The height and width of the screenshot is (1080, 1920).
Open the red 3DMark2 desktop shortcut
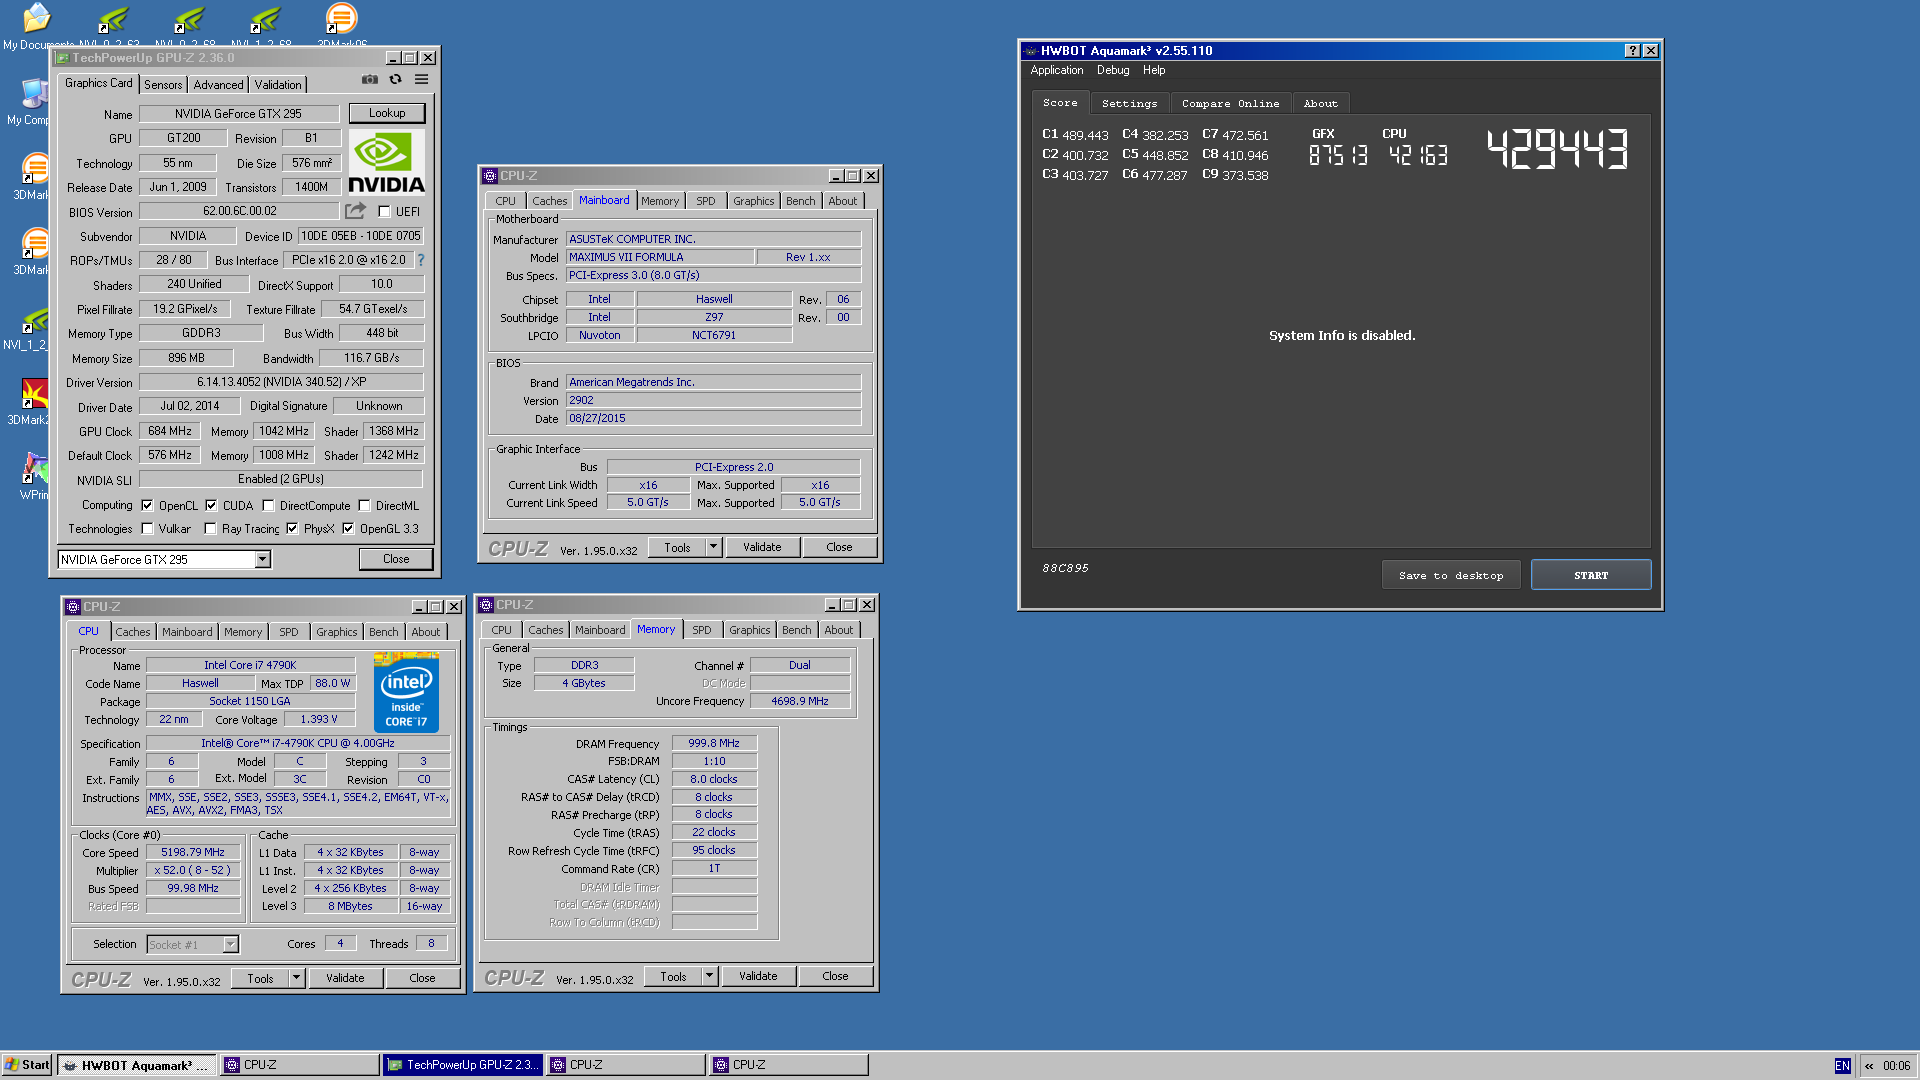34,394
